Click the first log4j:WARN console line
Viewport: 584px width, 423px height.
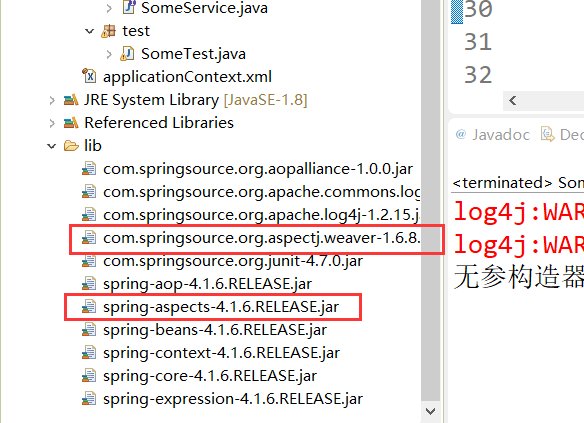pyautogui.click(x=519, y=212)
